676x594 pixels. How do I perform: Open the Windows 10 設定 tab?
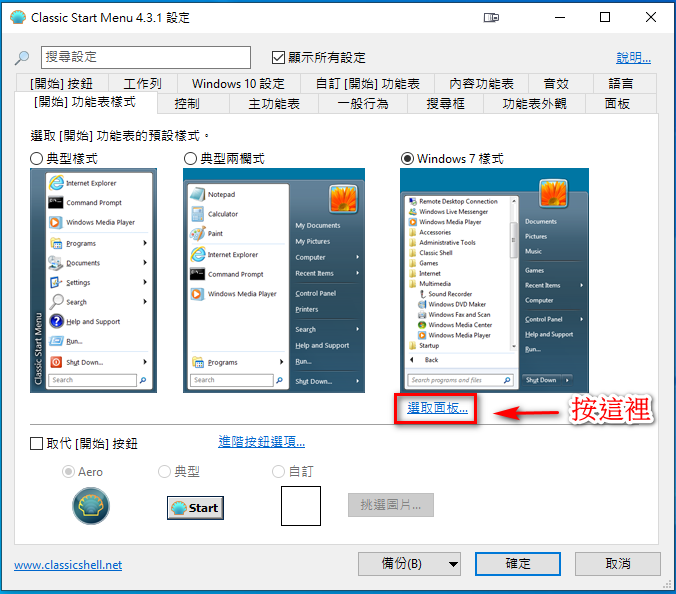click(238, 84)
